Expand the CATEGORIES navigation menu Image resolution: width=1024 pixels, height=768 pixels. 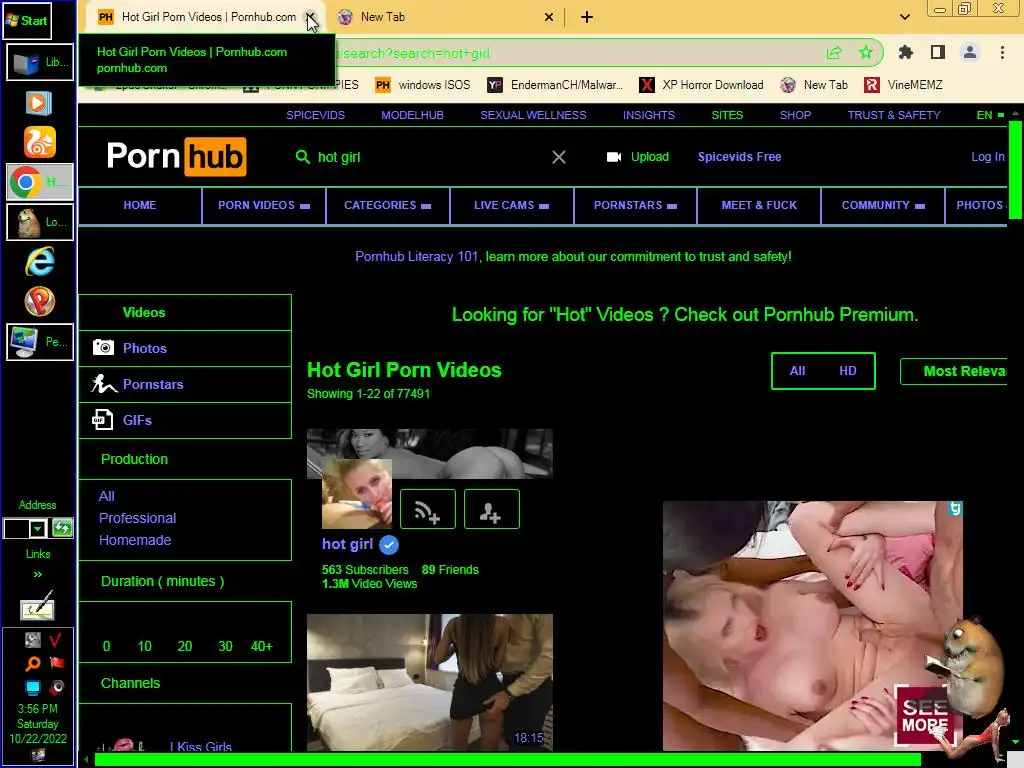pyautogui.click(x=387, y=205)
